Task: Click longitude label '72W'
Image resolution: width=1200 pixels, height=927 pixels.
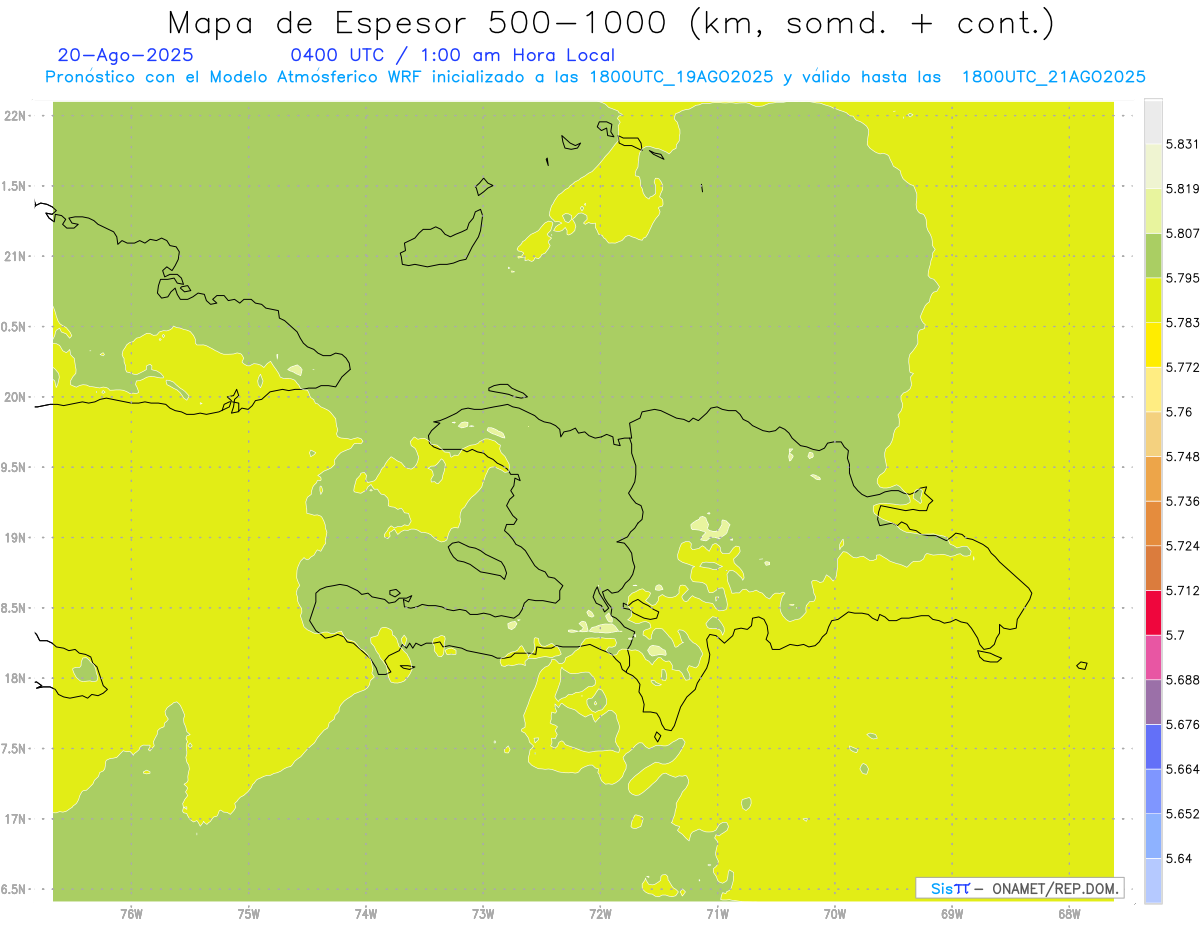Action: point(600,914)
